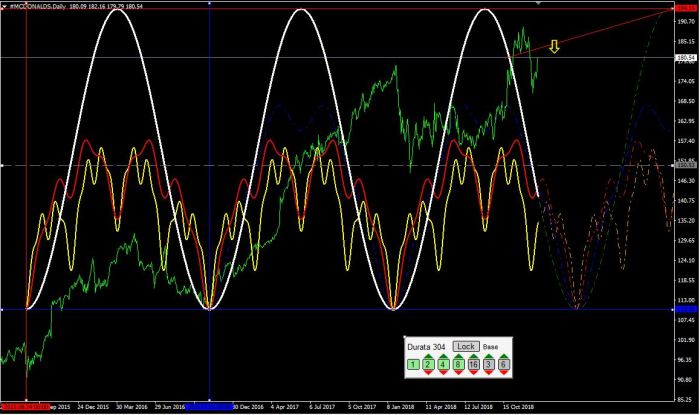Image resolution: width=700 pixels, height=415 pixels.
Task: Click the red date label on time axis
Action: [x=24, y=408]
